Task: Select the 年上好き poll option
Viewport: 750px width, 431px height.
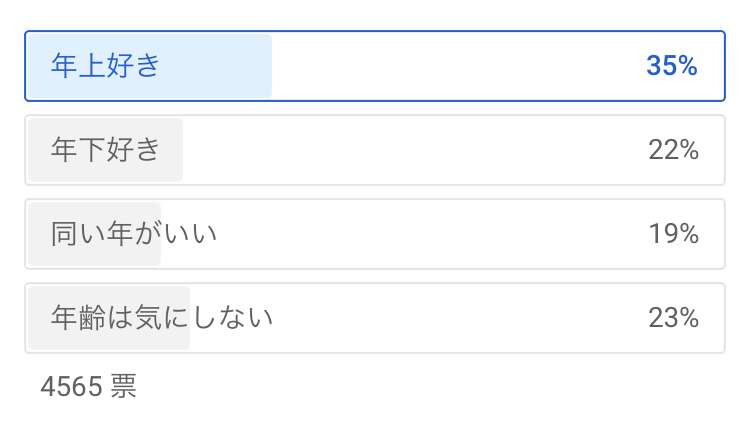Action: 375,66
